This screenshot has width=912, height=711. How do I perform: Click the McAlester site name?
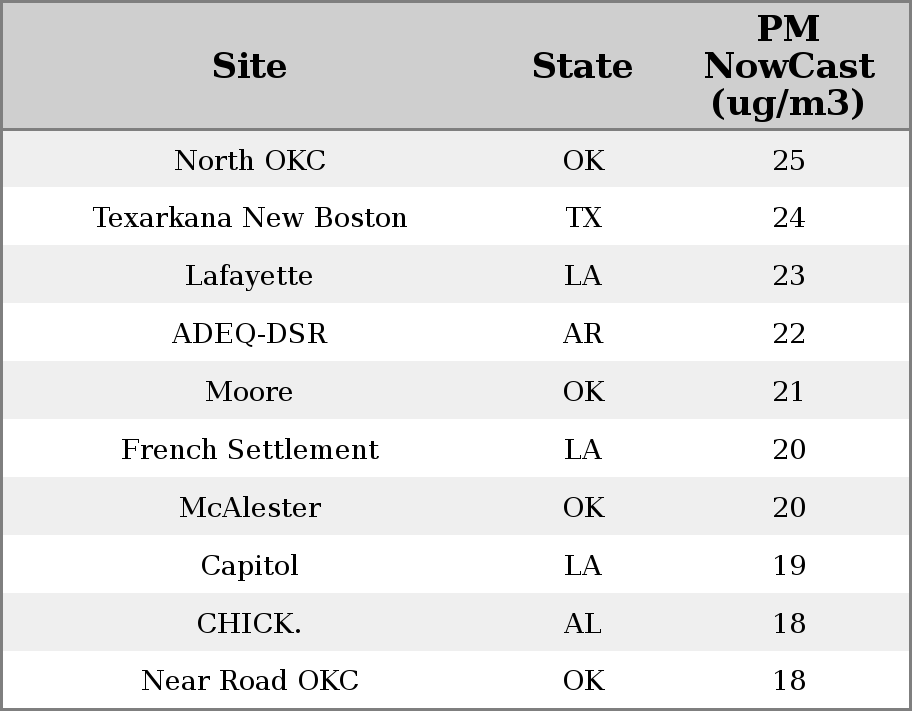tap(249, 508)
